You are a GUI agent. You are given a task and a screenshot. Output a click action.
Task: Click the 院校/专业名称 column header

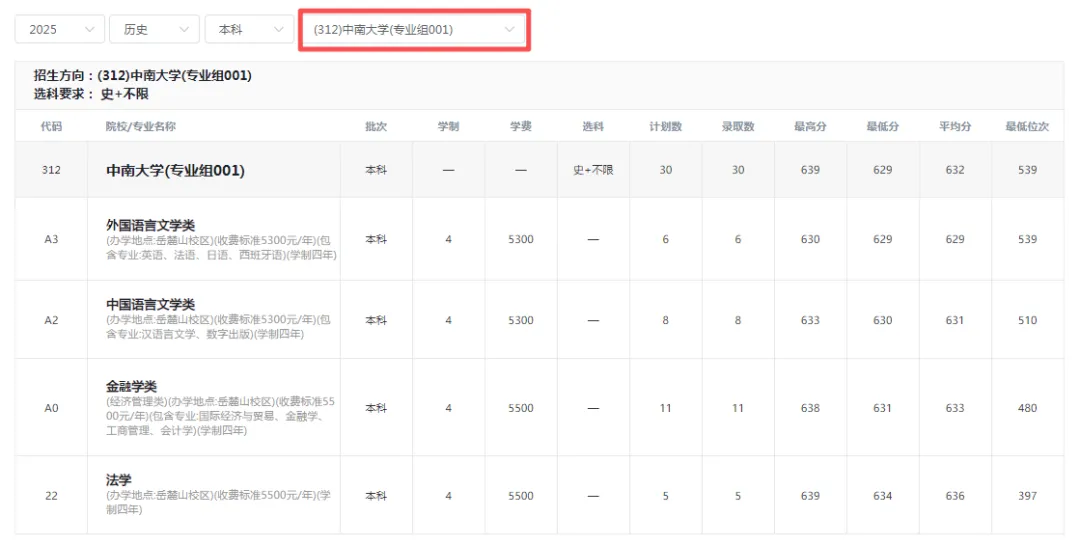[x=141, y=126]
